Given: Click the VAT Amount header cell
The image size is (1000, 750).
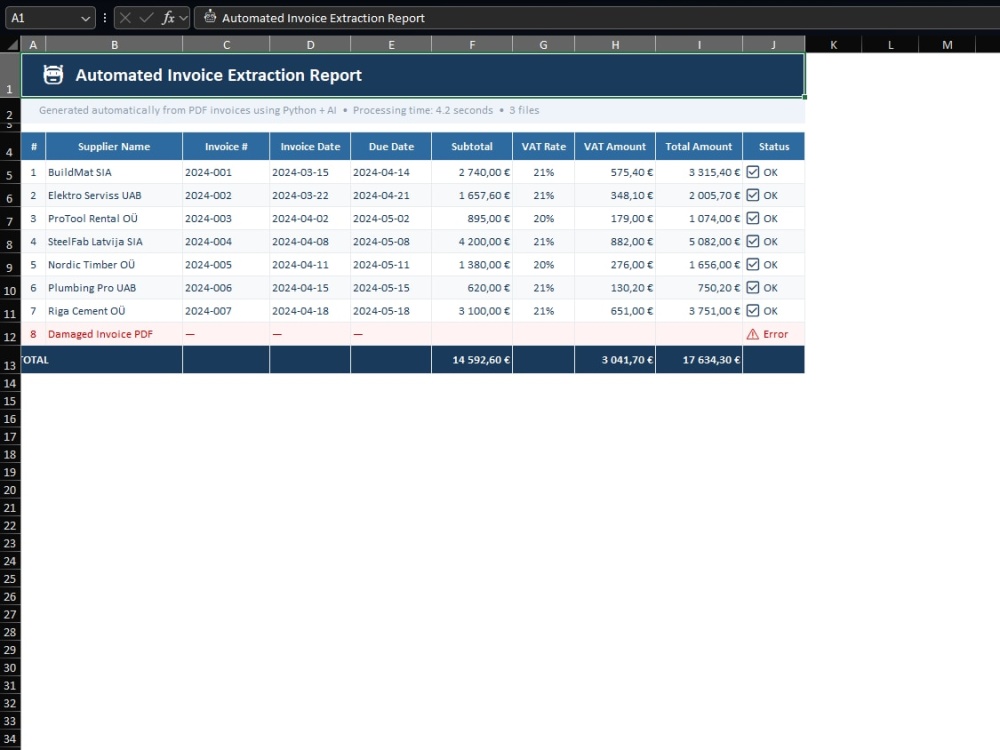Looking at the screenshot, I should click(615, 146).
